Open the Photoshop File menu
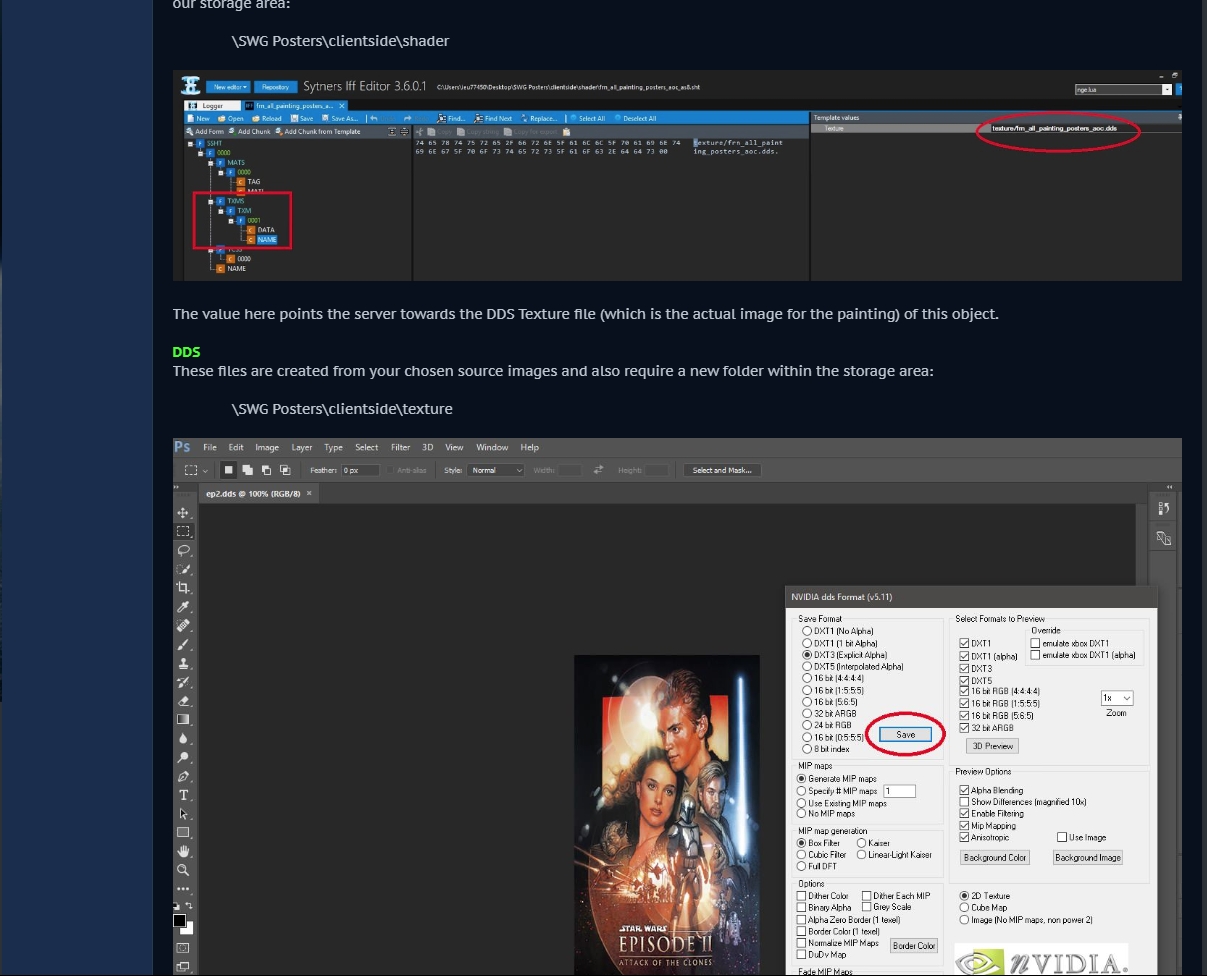Screen dimensions: 1207x976 210,447
